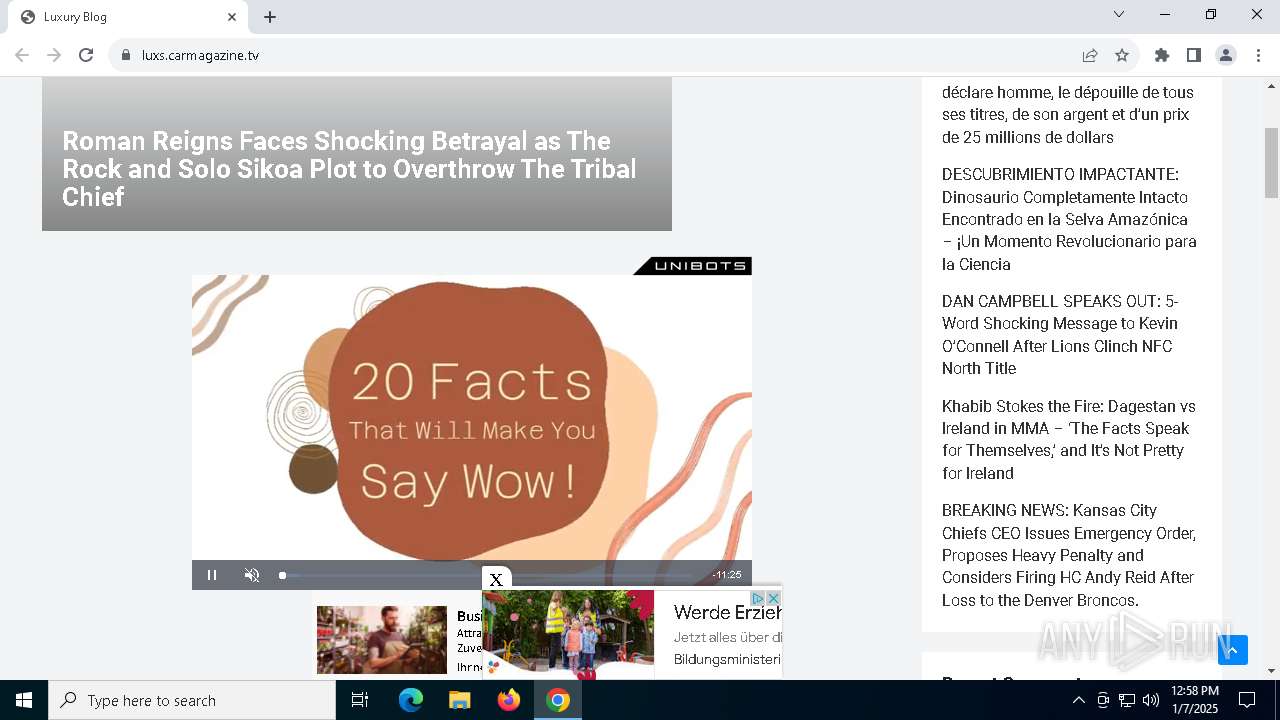Open the '25 millions de dollars' article

point(1067,115)
